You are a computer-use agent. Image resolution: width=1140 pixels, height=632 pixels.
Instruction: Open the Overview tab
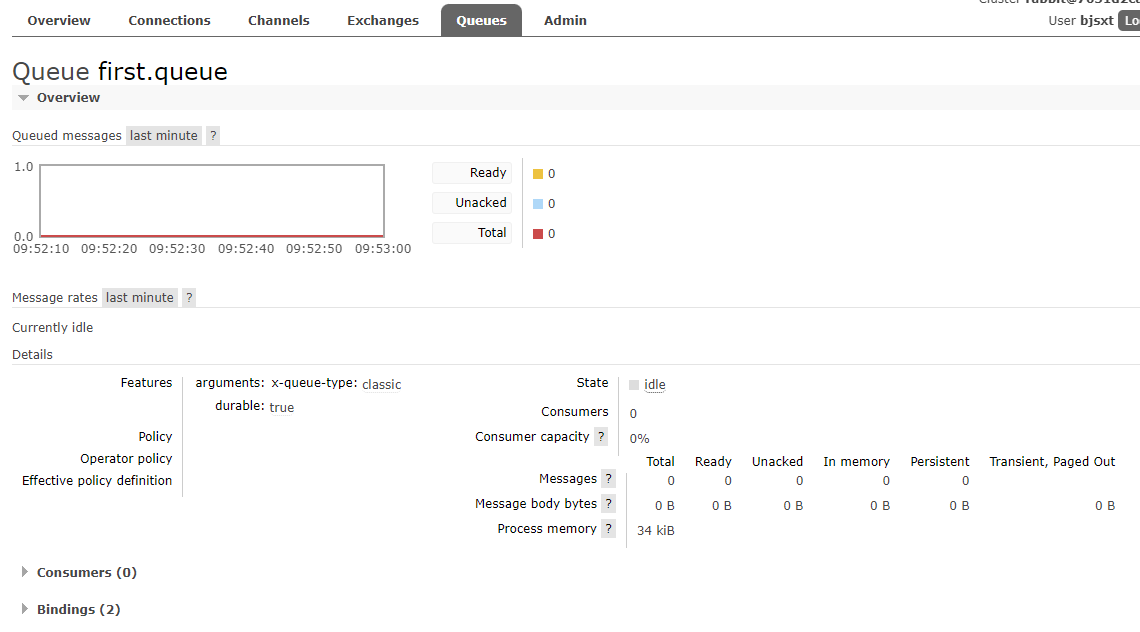click(59, 20)
